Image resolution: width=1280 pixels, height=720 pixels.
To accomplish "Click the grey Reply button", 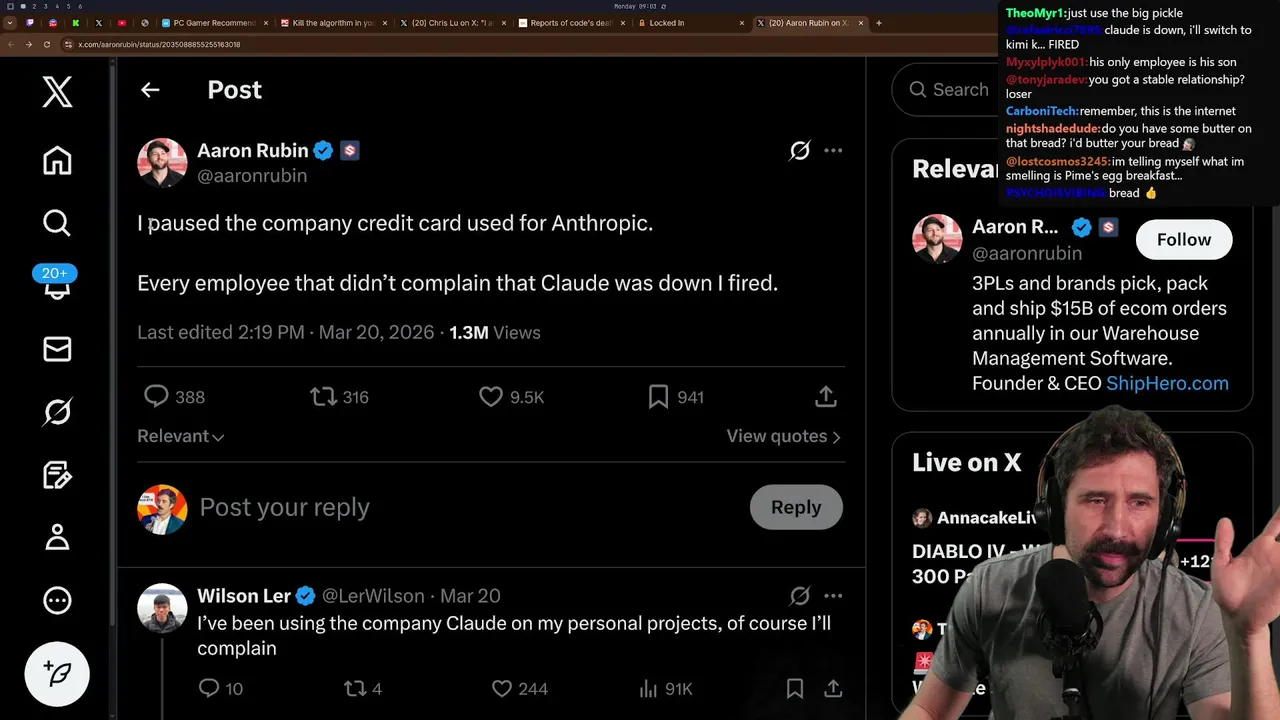I will (x=796, y=507).
